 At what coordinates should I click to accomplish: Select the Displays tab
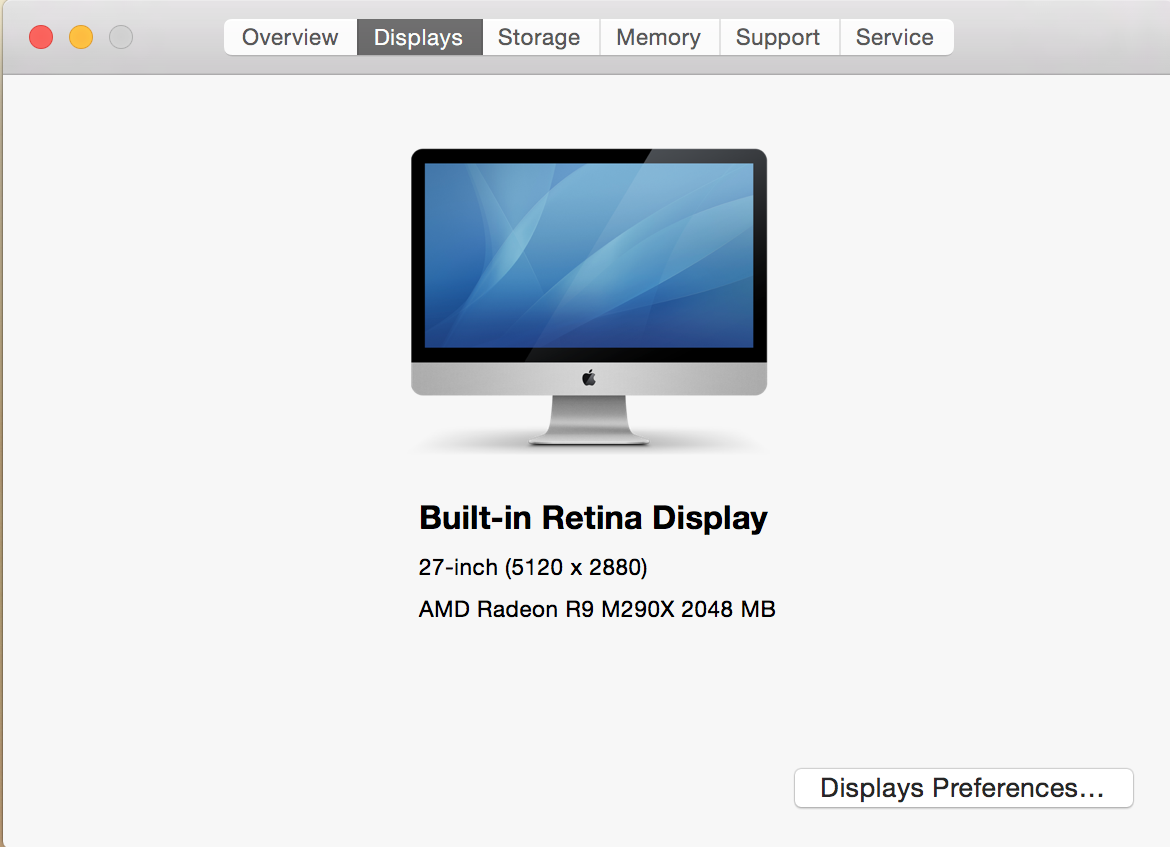(419, 37)
